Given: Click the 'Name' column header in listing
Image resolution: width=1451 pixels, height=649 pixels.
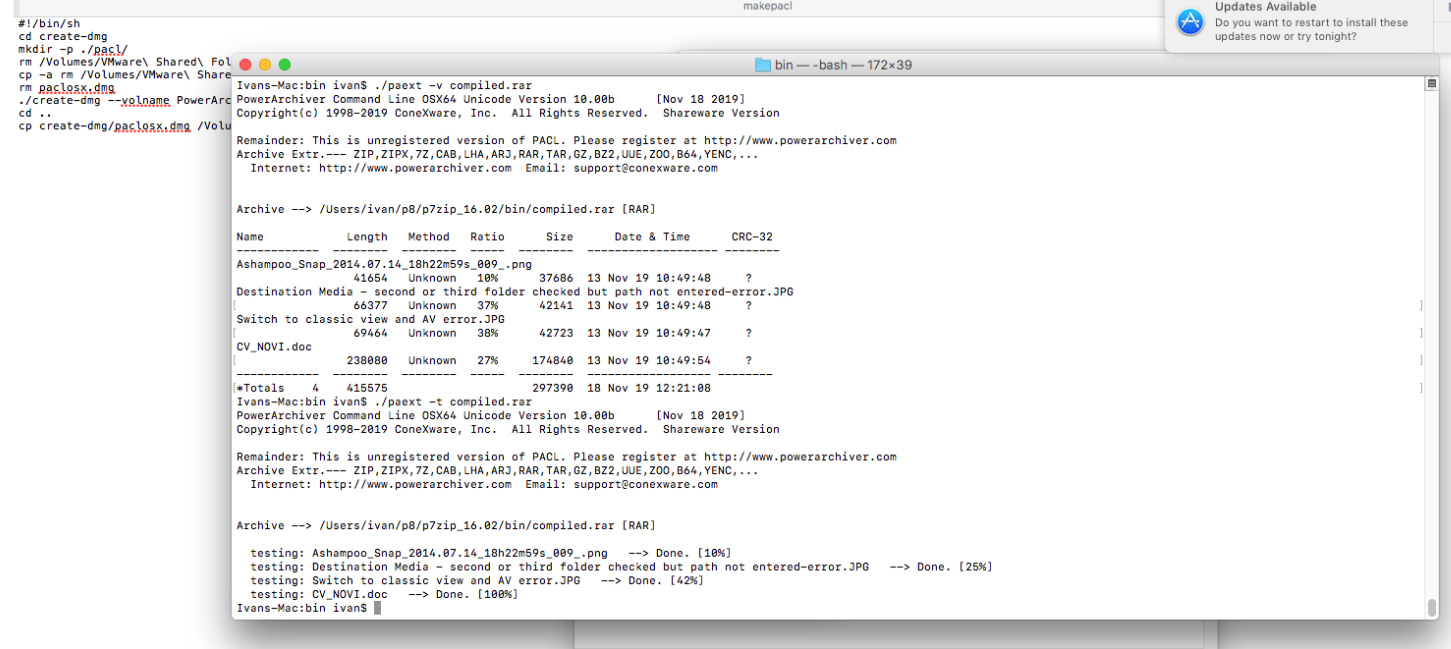Looking at the screenshot, I should [250, 237].
